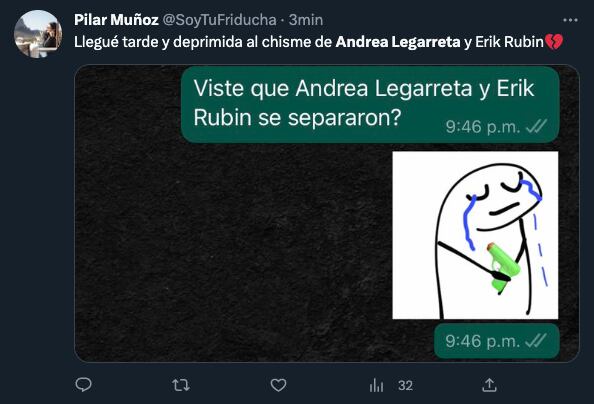Click the share upload icon

[489, 385]
